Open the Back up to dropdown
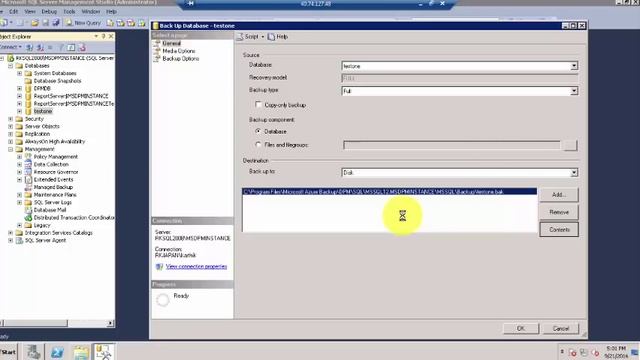The width and height of the screenshot is (640, 360). click(574, 173)
